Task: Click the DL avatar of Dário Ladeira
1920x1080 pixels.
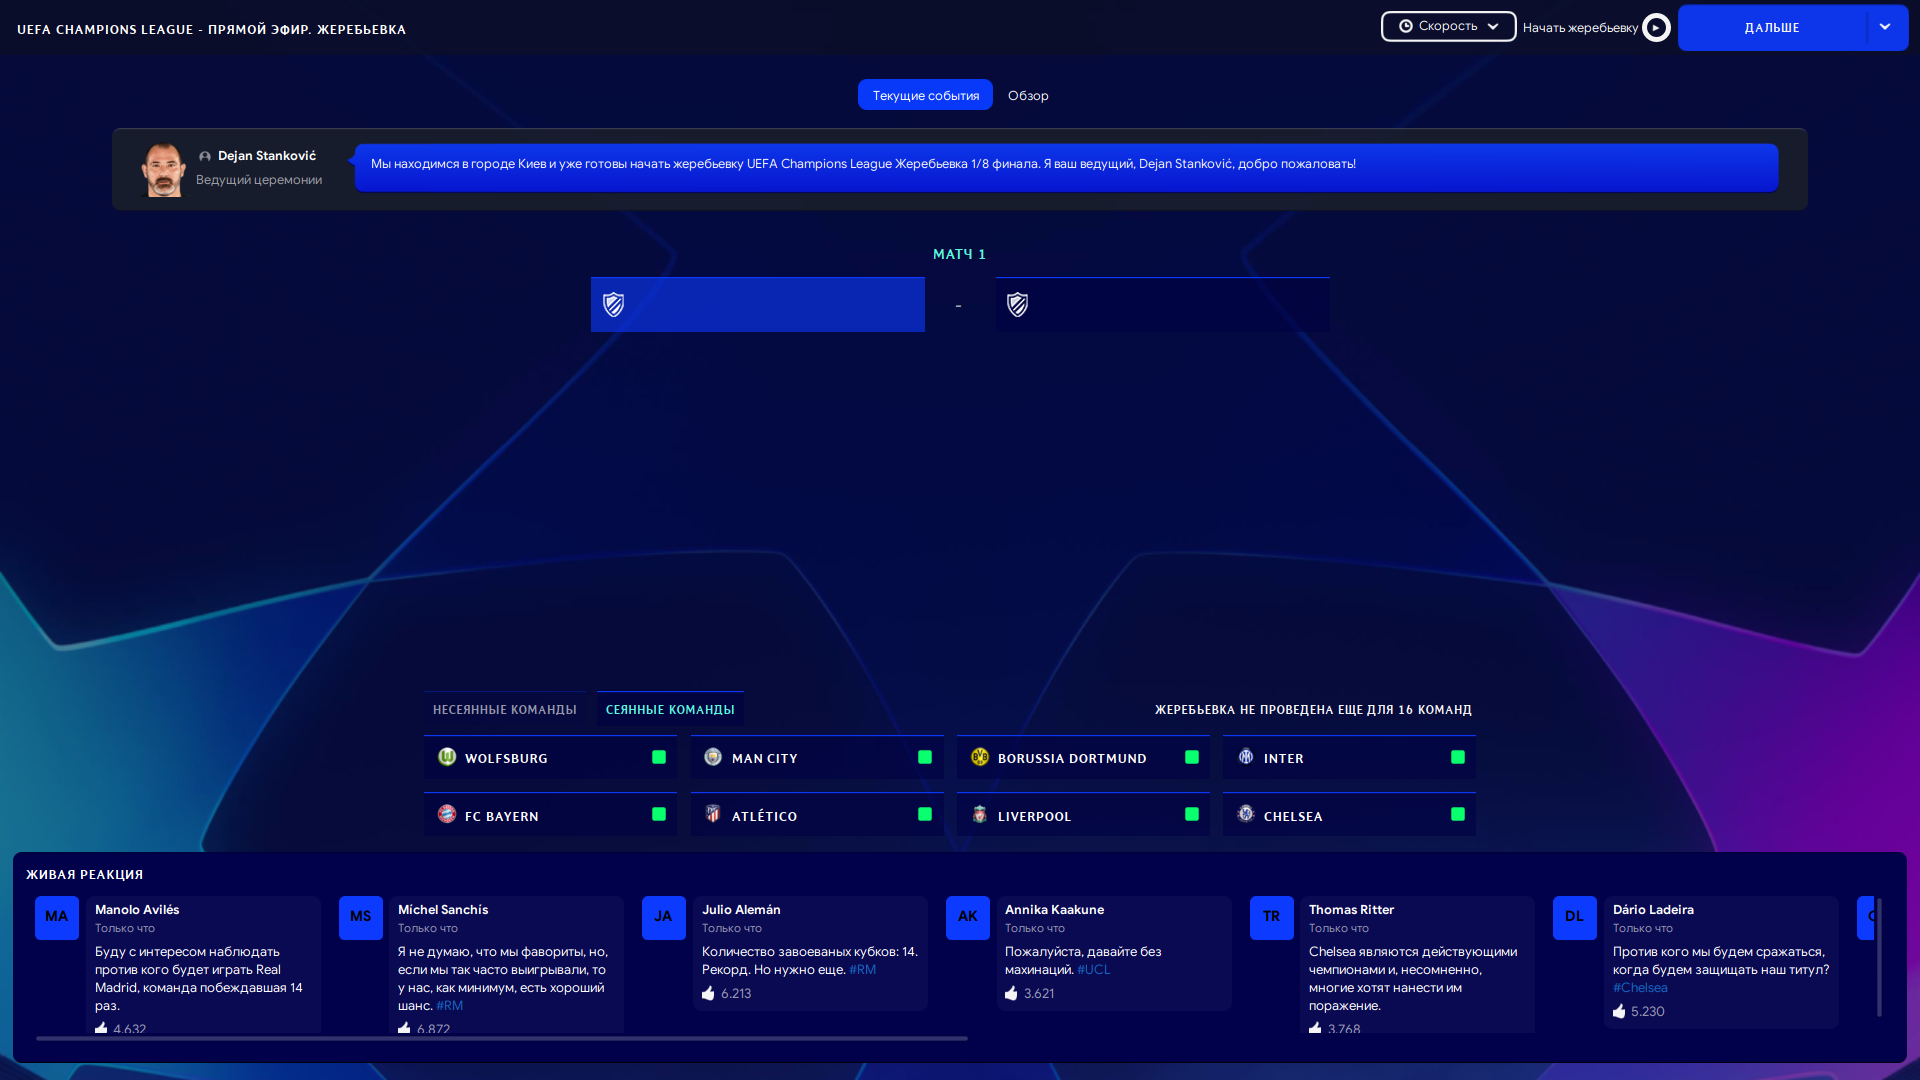Action: (1575, 917)
